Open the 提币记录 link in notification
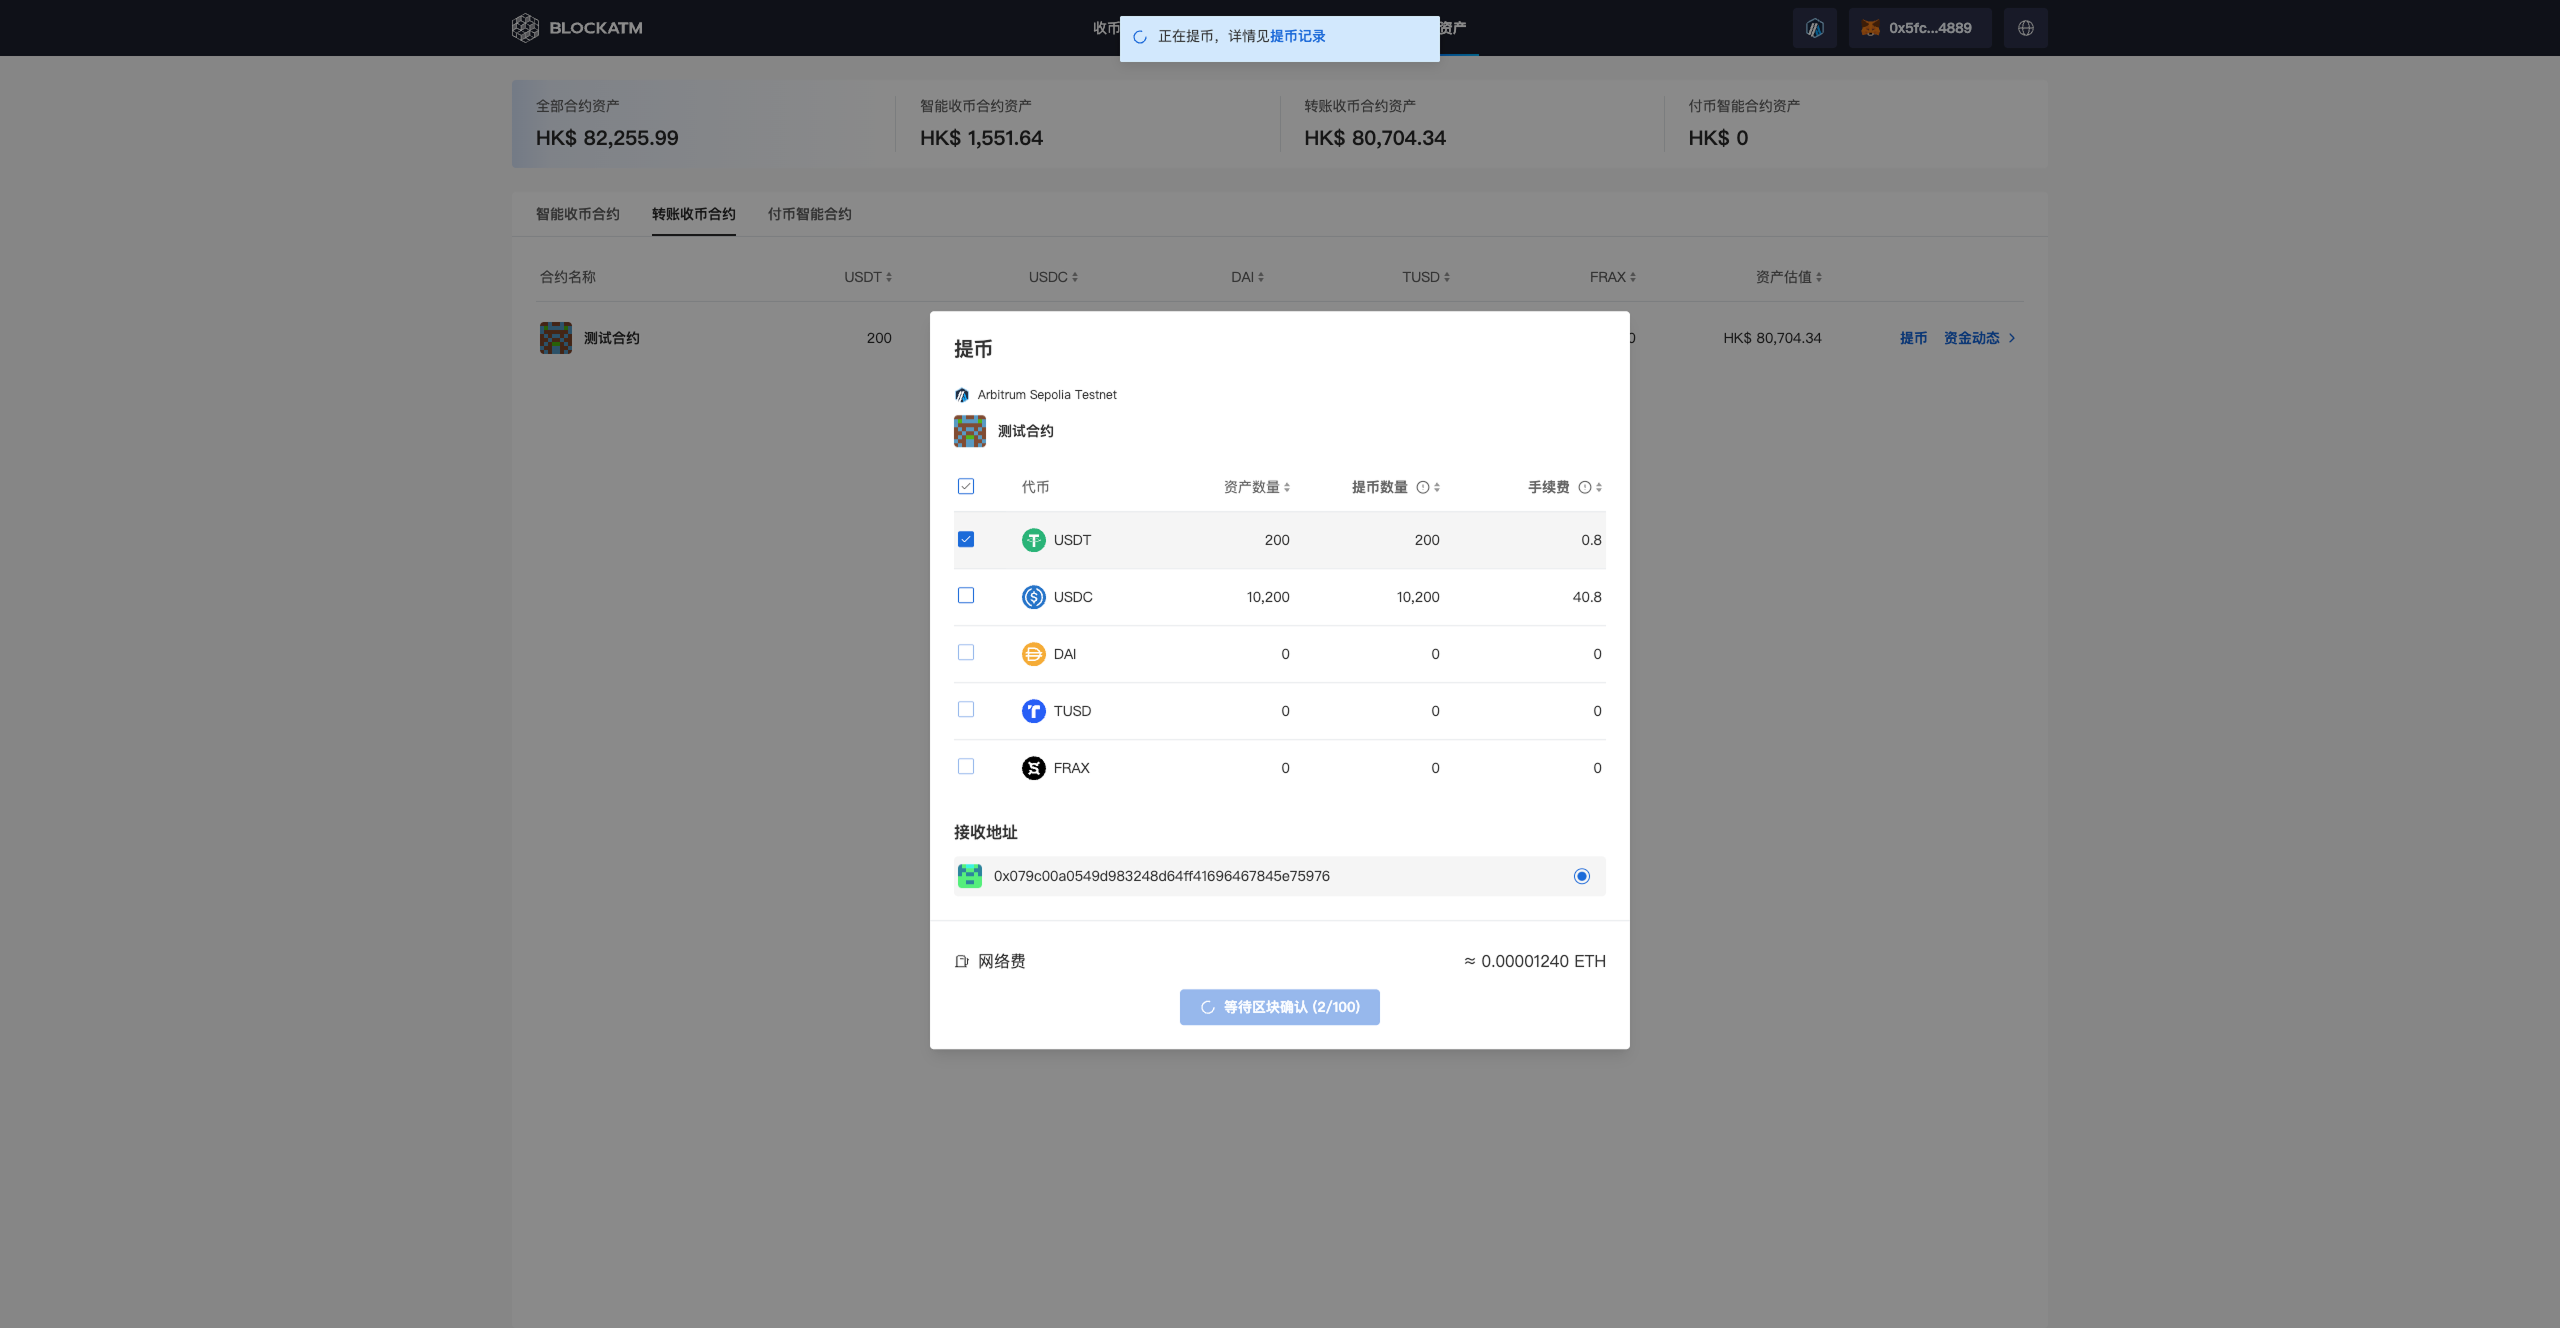Screen dimensions: 2560x1328 coord(1297,36)
